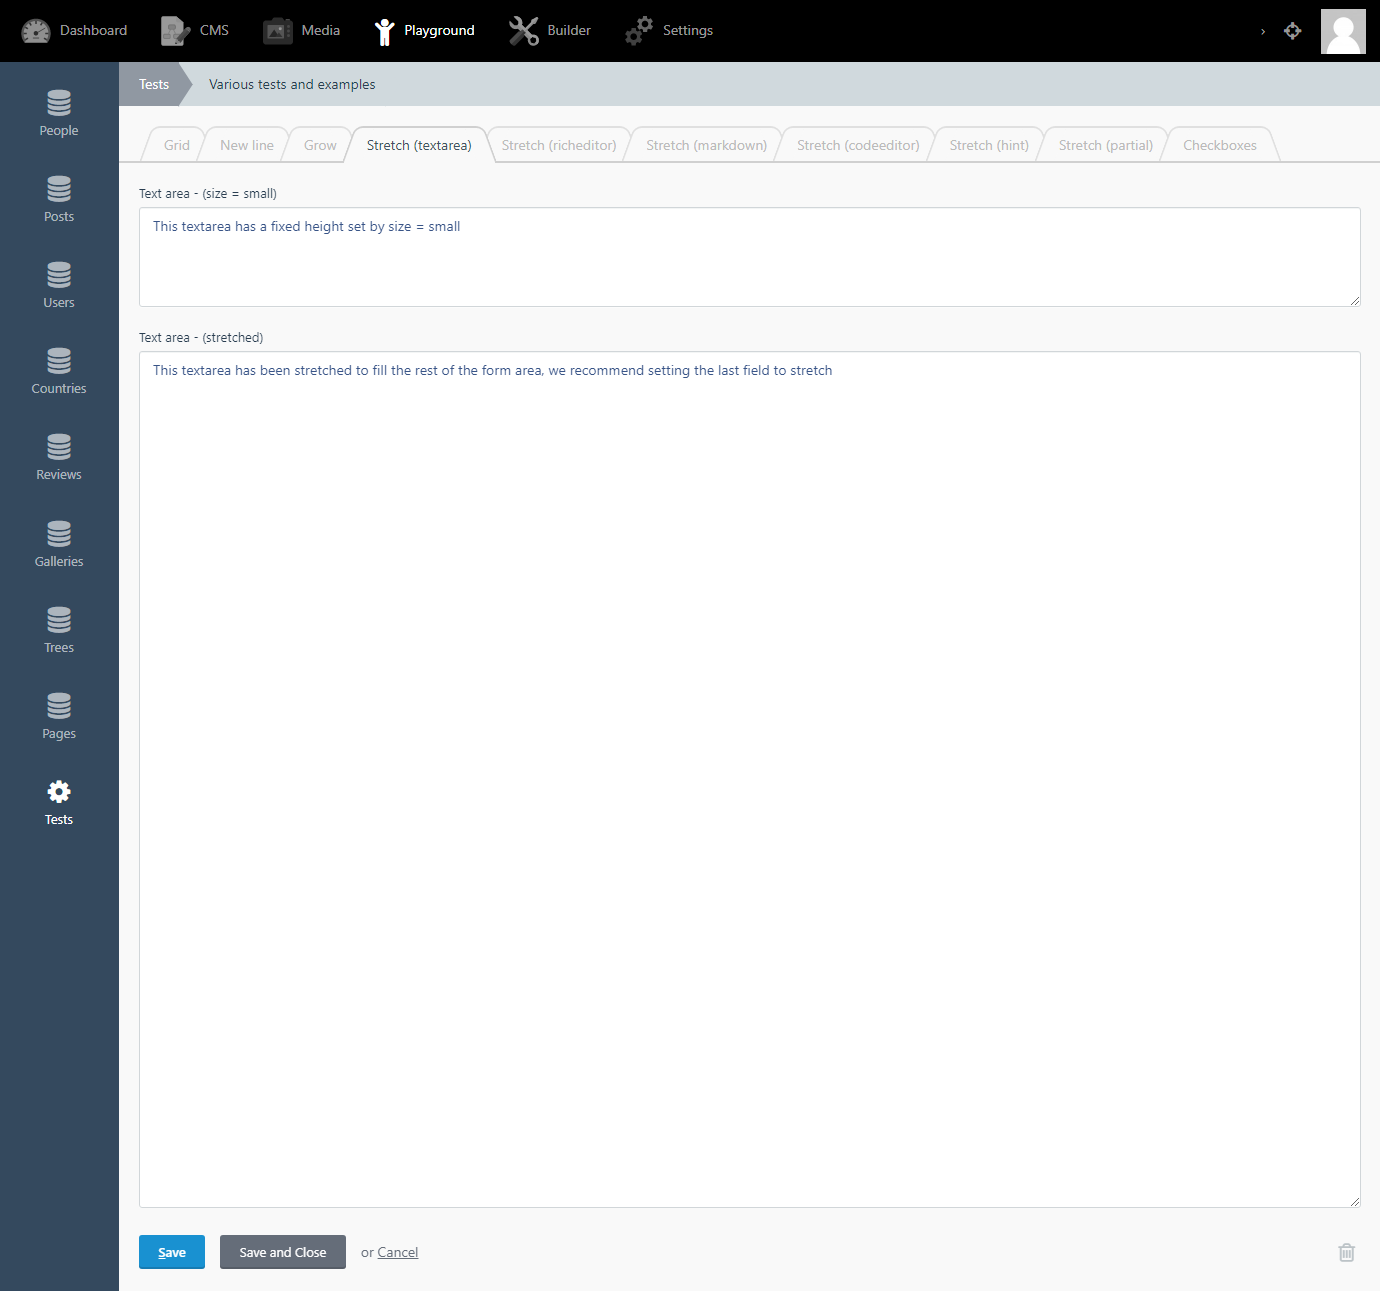Select the Grid tab
This screenshot has width=1380, height=1291.
[175, 145]
